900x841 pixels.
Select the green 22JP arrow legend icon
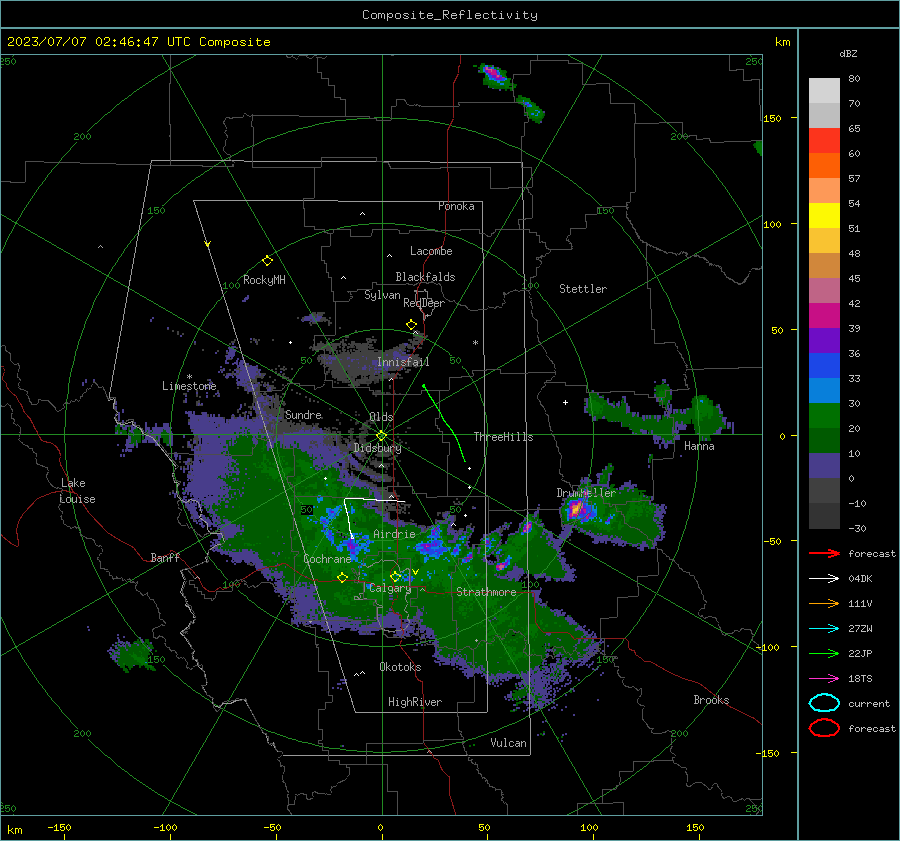tap(824, 653)
